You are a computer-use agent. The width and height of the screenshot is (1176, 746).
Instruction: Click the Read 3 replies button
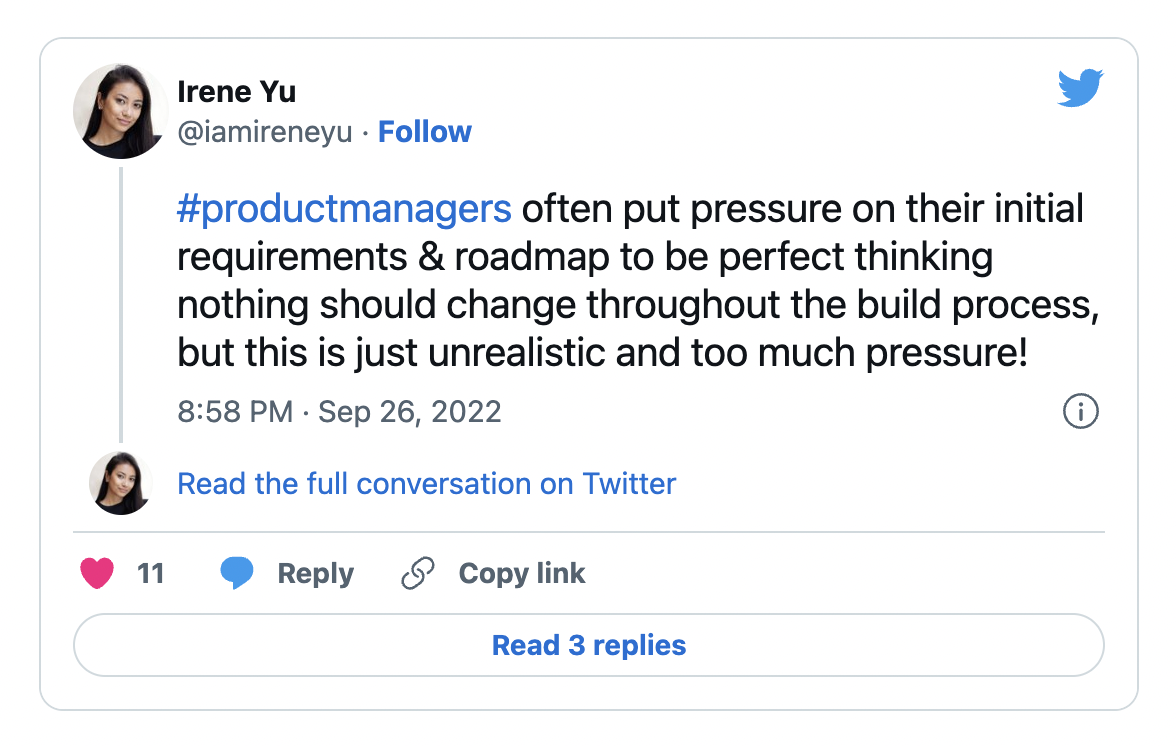[589, 645]
